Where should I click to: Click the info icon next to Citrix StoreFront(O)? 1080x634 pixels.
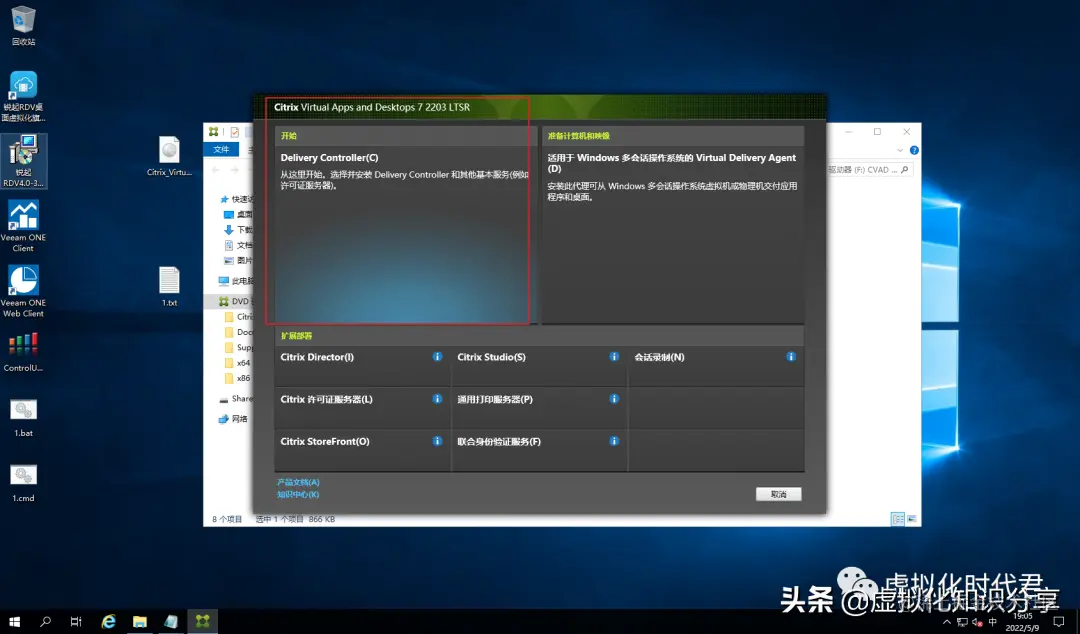(437, 440)
